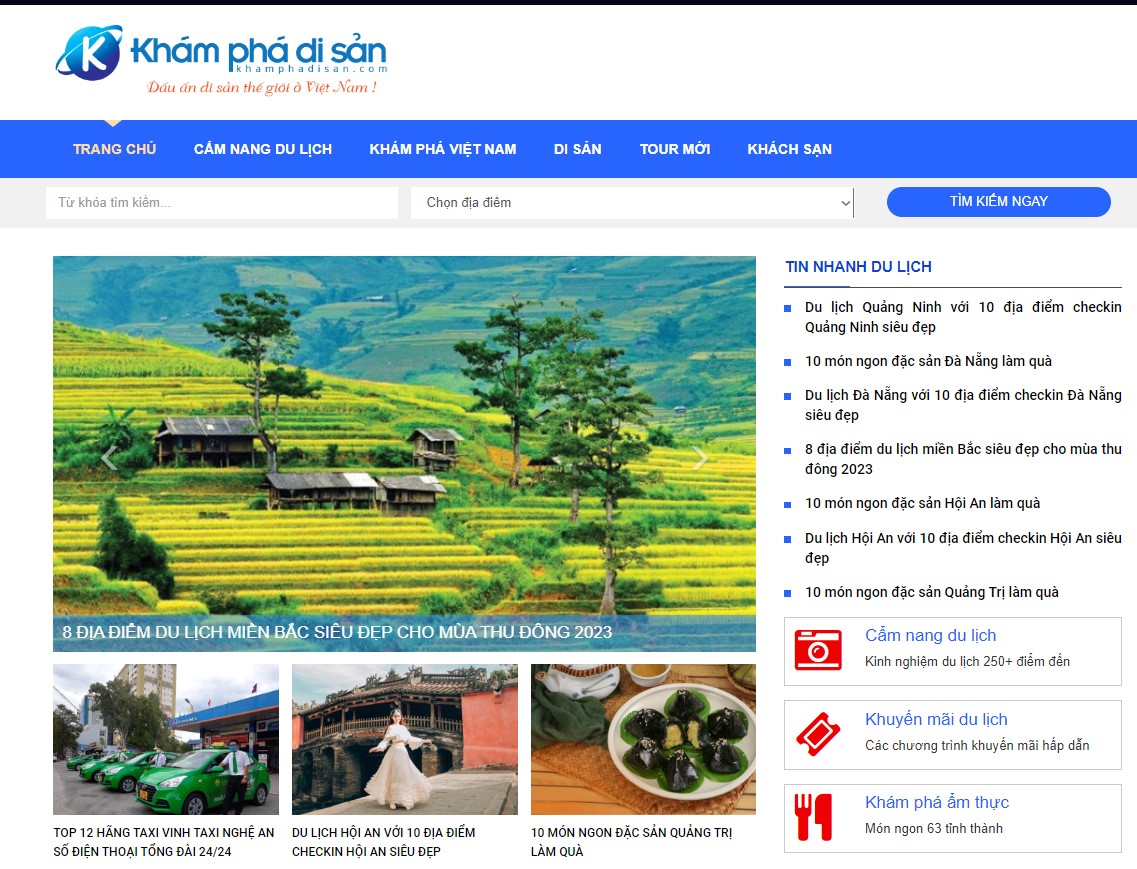Click the Tìm kiếm ngay button
The image size is (1137, 869).
point(999,202)
